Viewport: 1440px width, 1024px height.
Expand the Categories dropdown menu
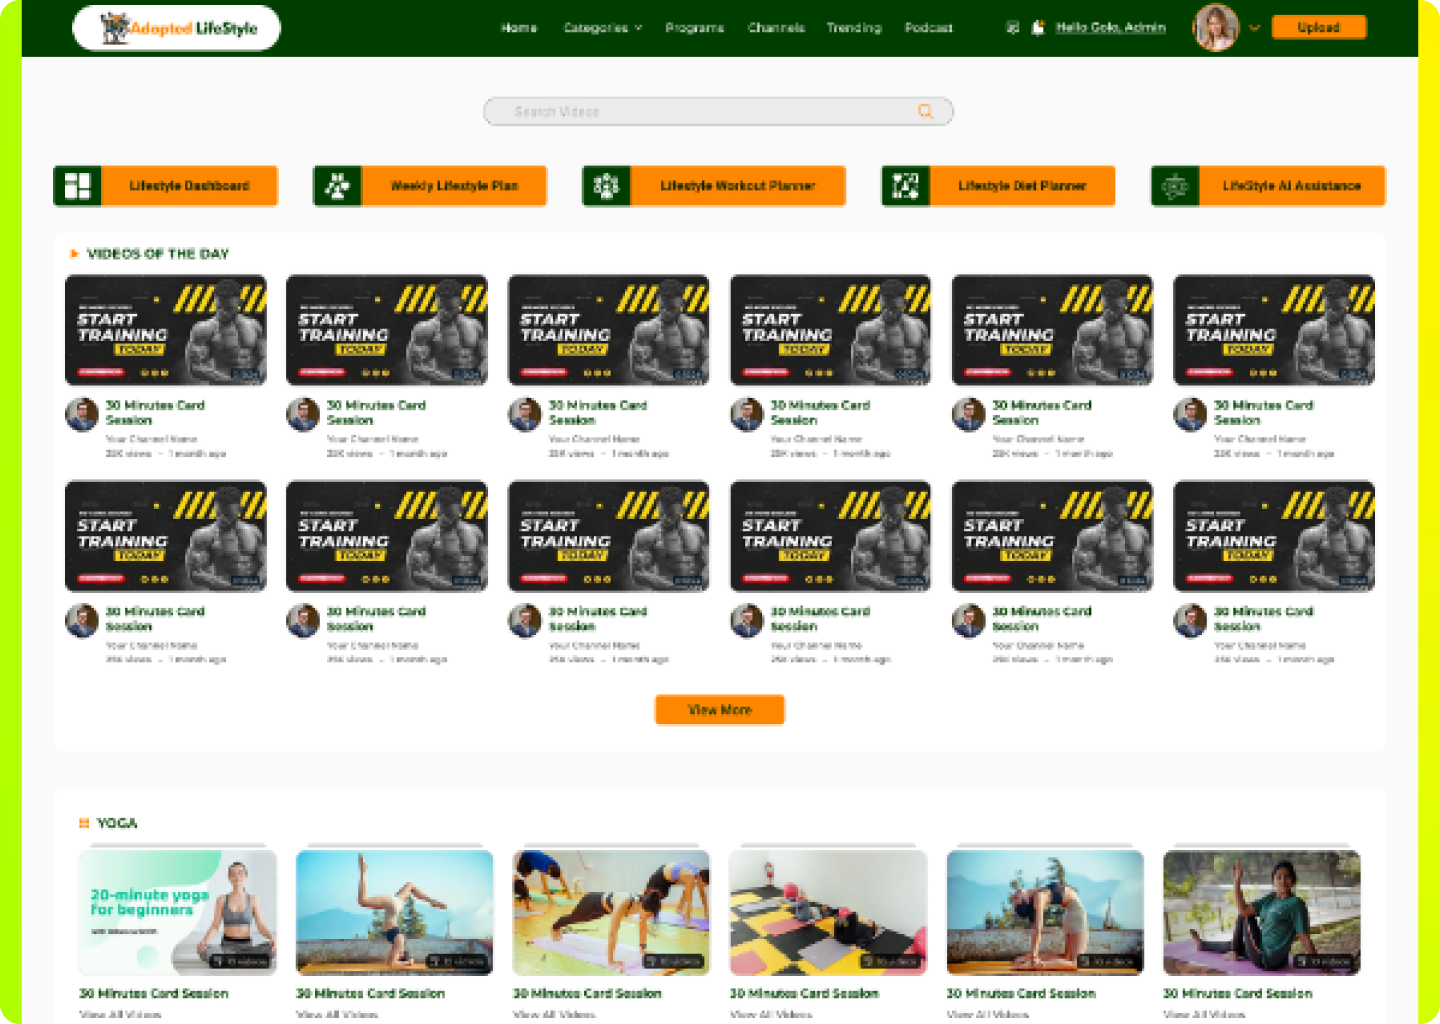[x=602, y=28]
